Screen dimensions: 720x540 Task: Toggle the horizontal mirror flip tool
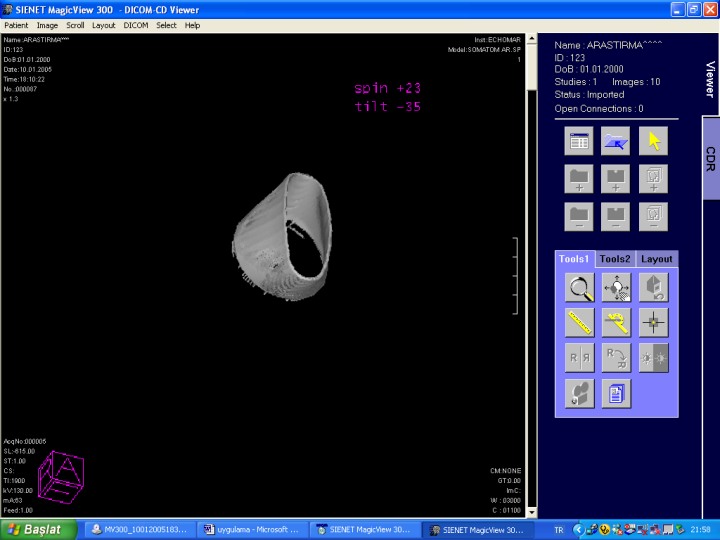pyautogui.click(x=580, y=357)
